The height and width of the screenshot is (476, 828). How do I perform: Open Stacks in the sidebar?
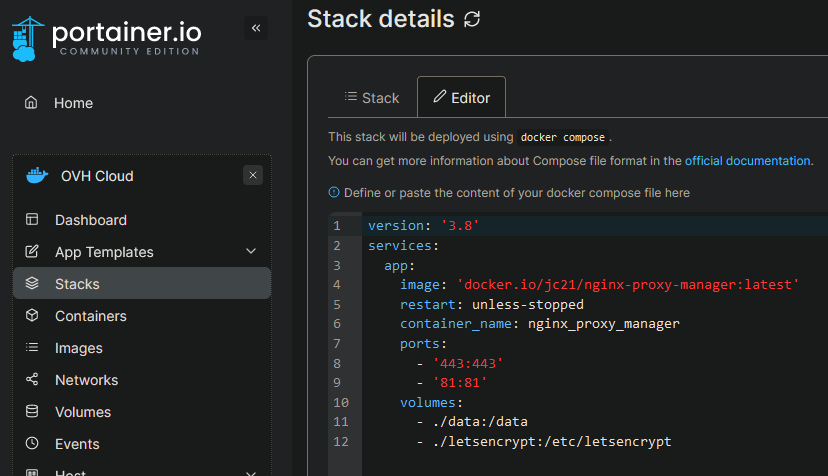point(77,284)
